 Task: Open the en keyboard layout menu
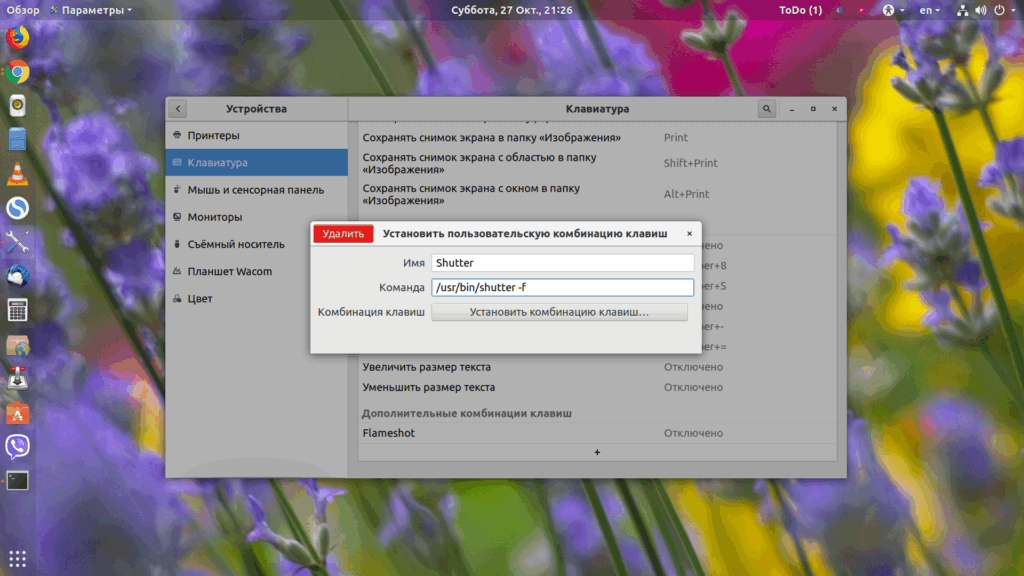coord(929,10)
